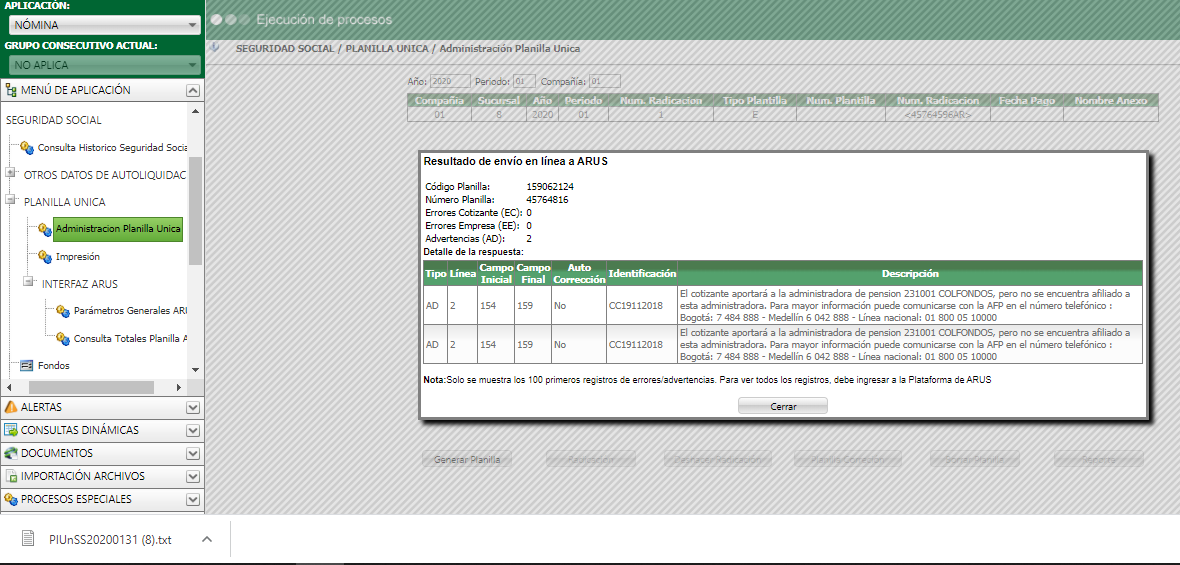Click the Periodo field showing 01
The height and width of the screenshot is (565, 1180).
tap(525, 81)
